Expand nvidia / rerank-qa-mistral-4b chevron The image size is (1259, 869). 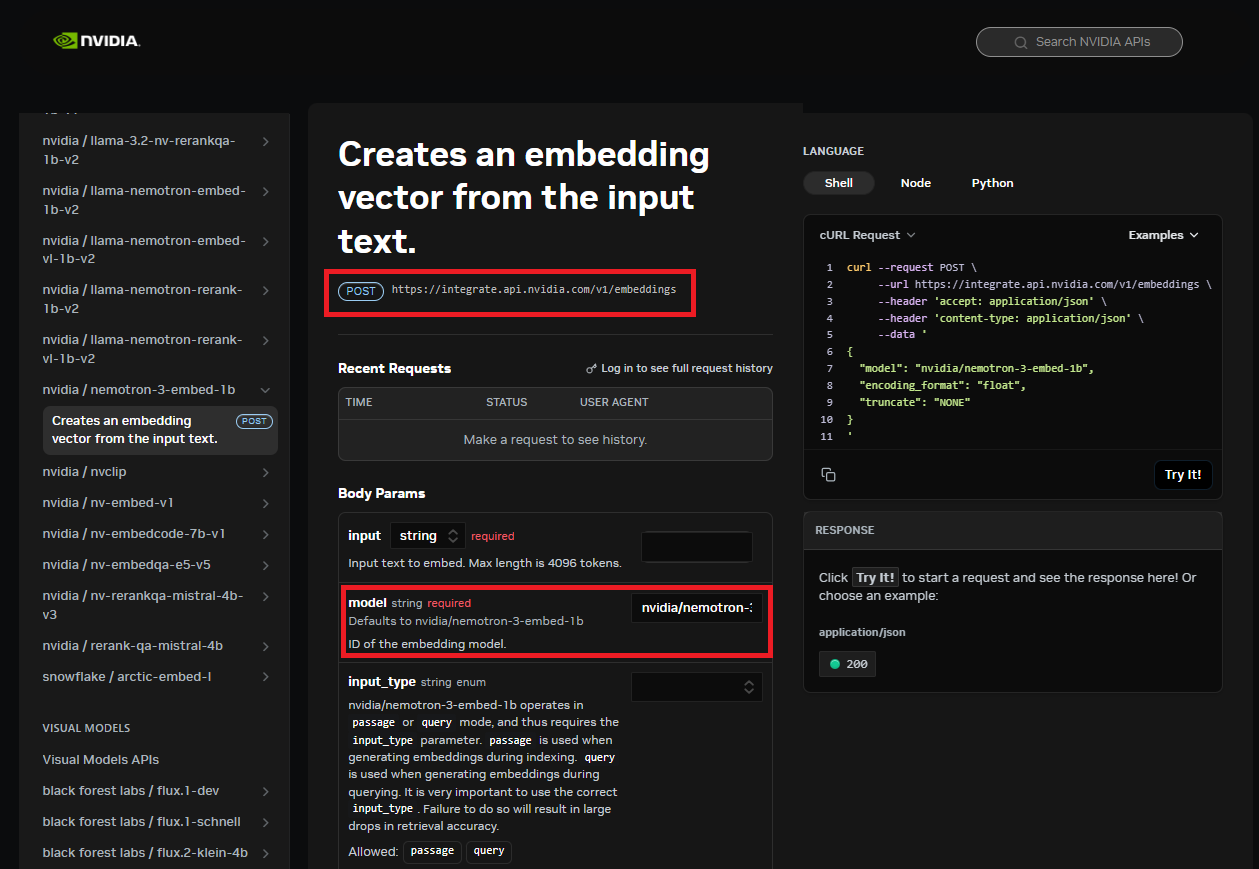click(266, 646)
